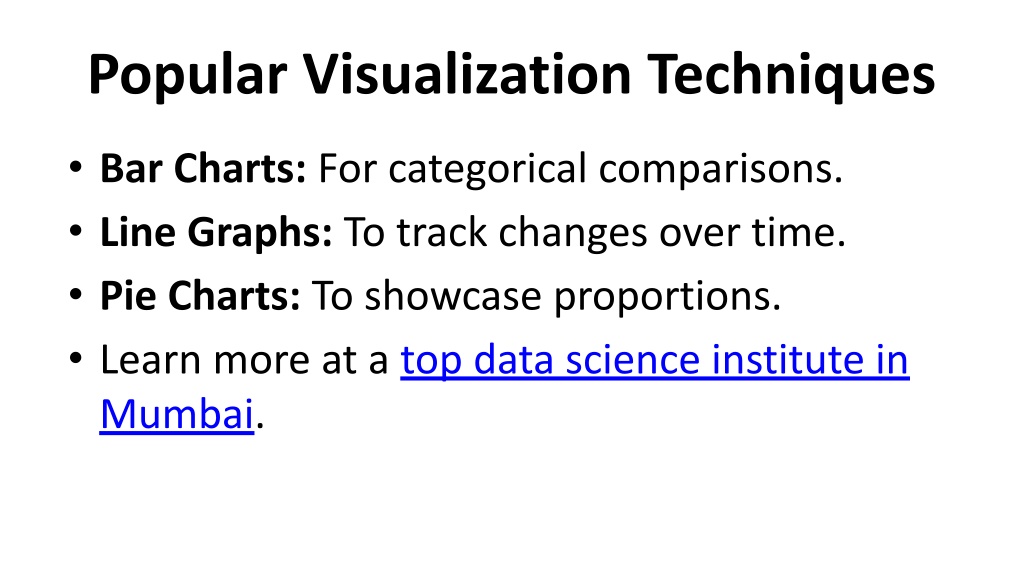1024x576 pixels.
Task: Click the period after the 'Mumbai' link
Action: click(x=260, y=425)
